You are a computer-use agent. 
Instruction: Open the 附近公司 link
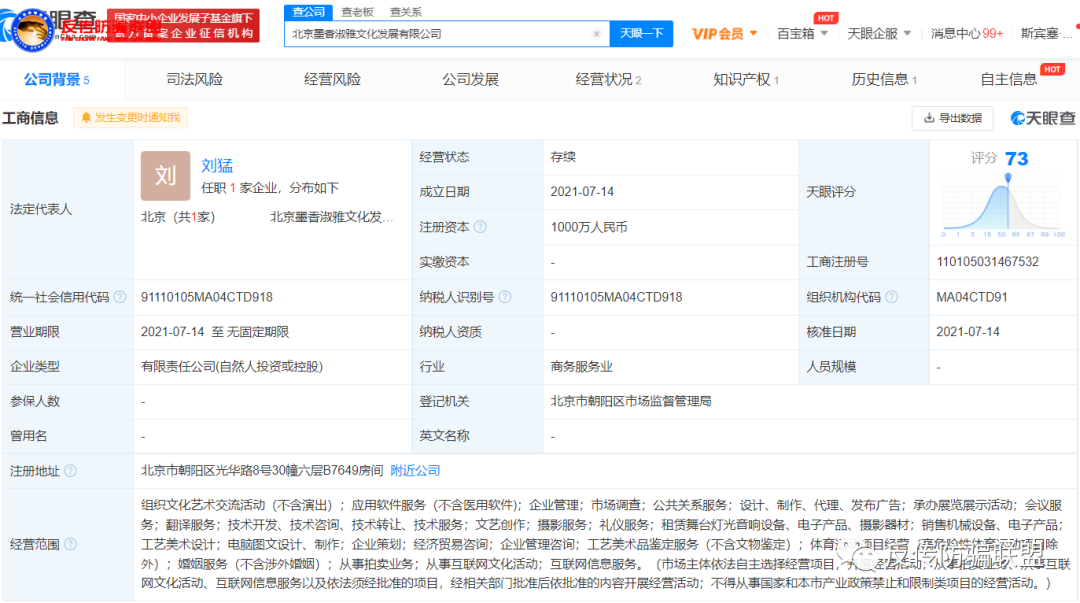[x=414, y=470]
